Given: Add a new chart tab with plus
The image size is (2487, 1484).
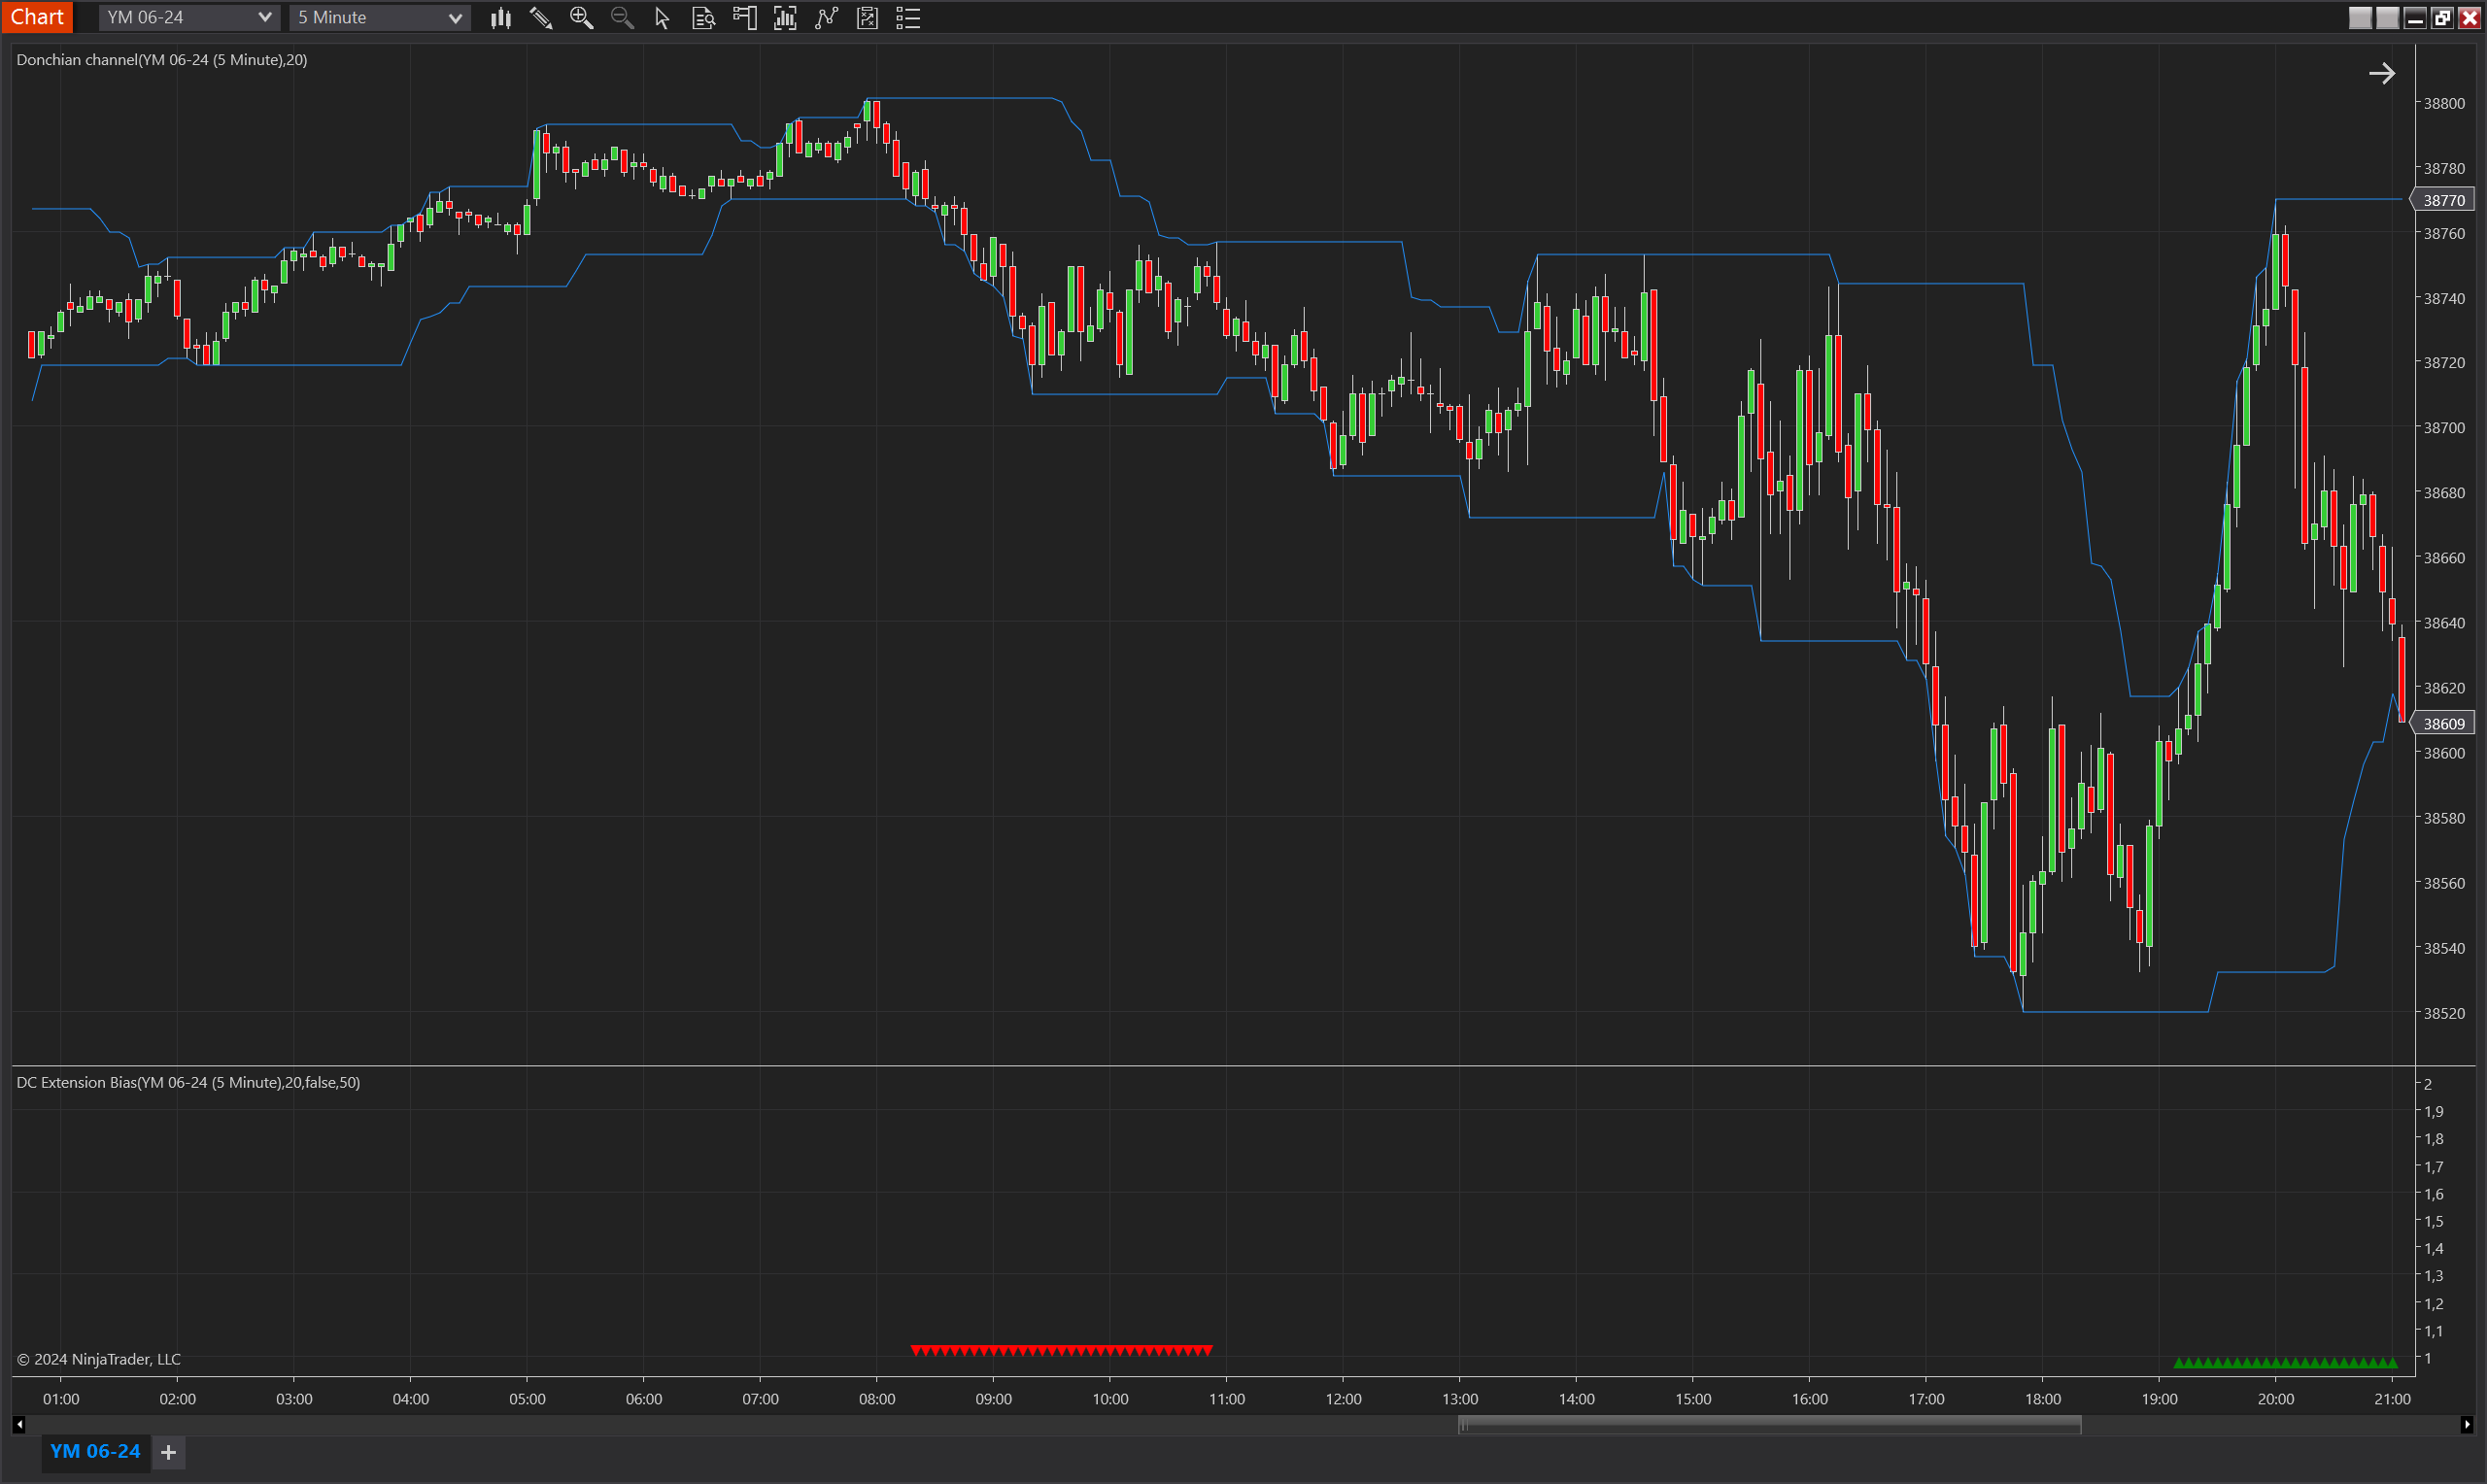Looking at the screenshot, I should (169, 1452).
